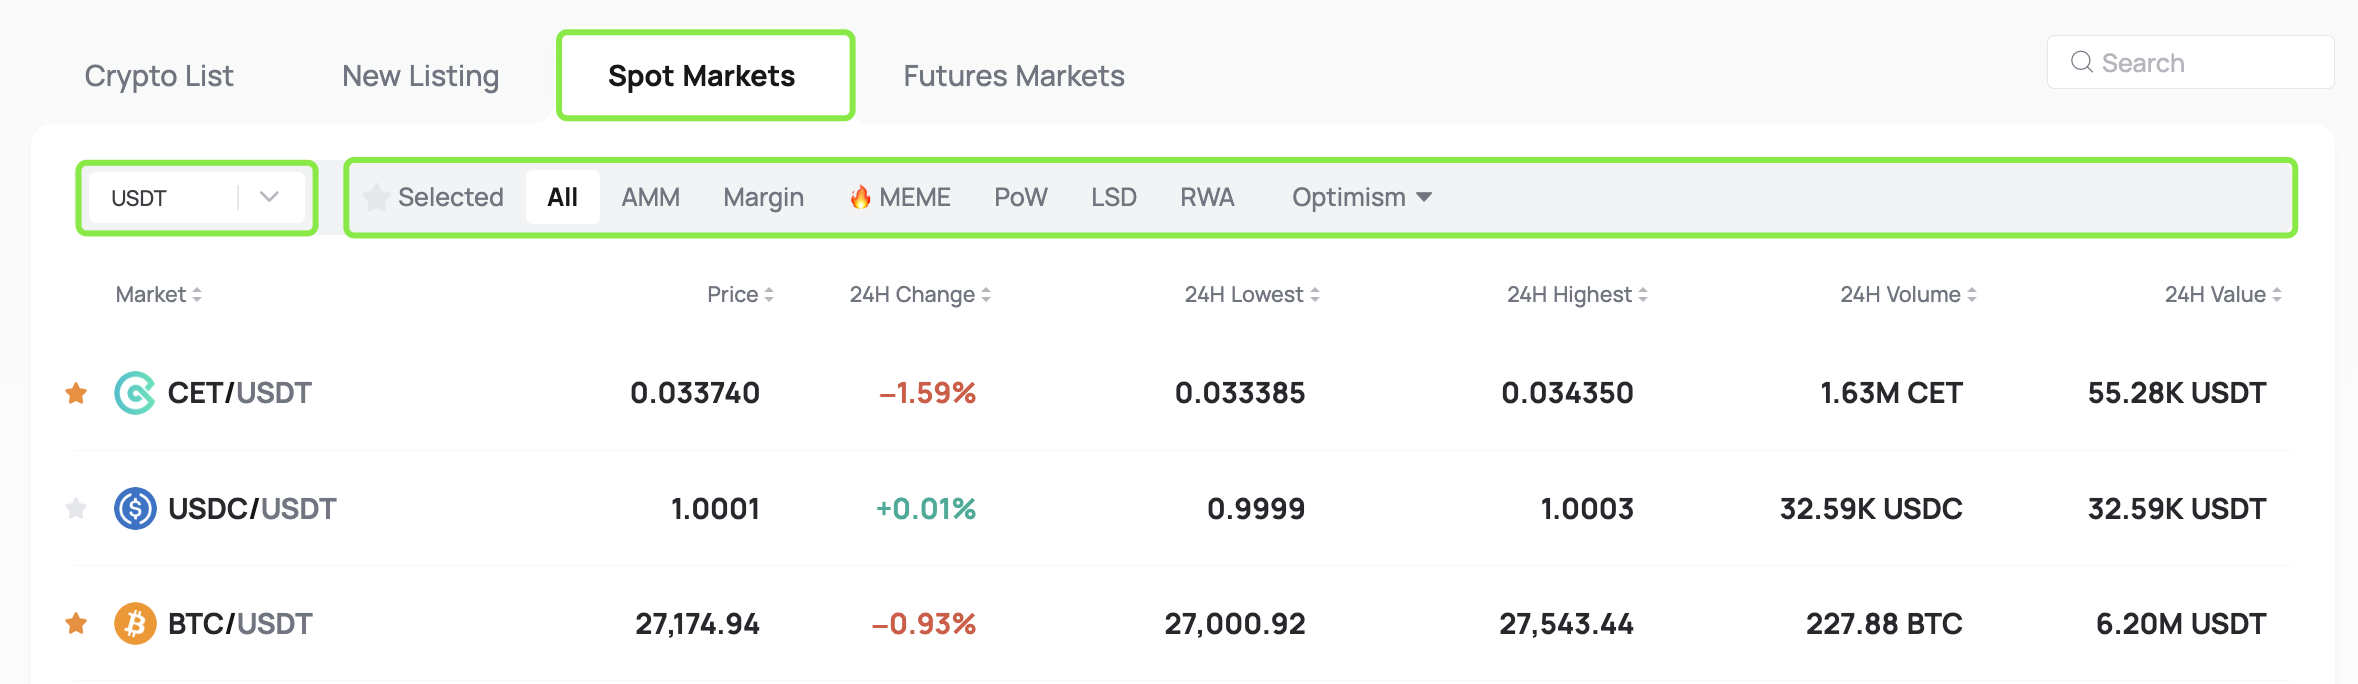Click the Market column sort icon
The width and height of the screenshot is (2358, 684).
click(x=198, y=294)
